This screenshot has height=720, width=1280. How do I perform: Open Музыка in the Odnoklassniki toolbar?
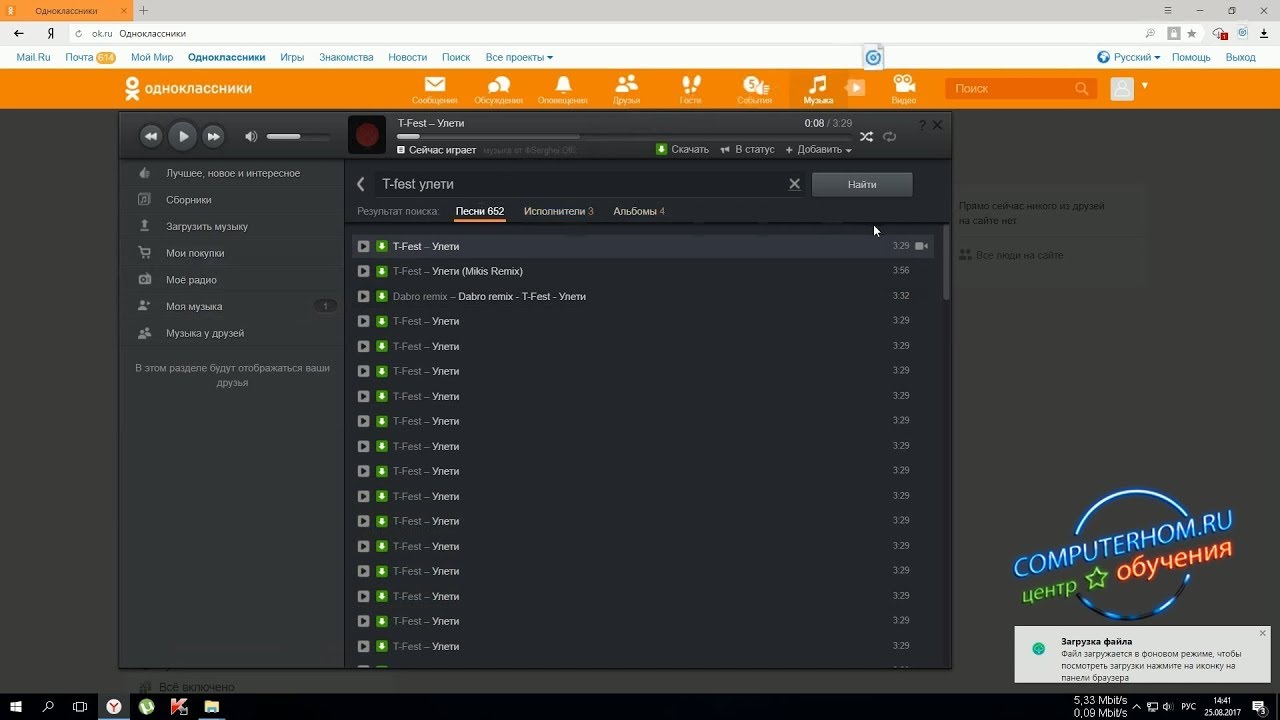coord(818,89)
